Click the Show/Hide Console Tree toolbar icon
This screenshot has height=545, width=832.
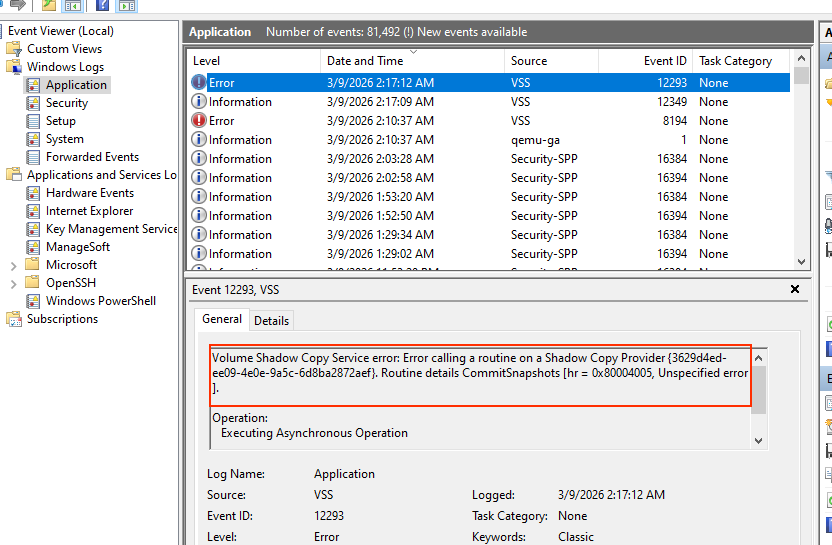point(73,6)
